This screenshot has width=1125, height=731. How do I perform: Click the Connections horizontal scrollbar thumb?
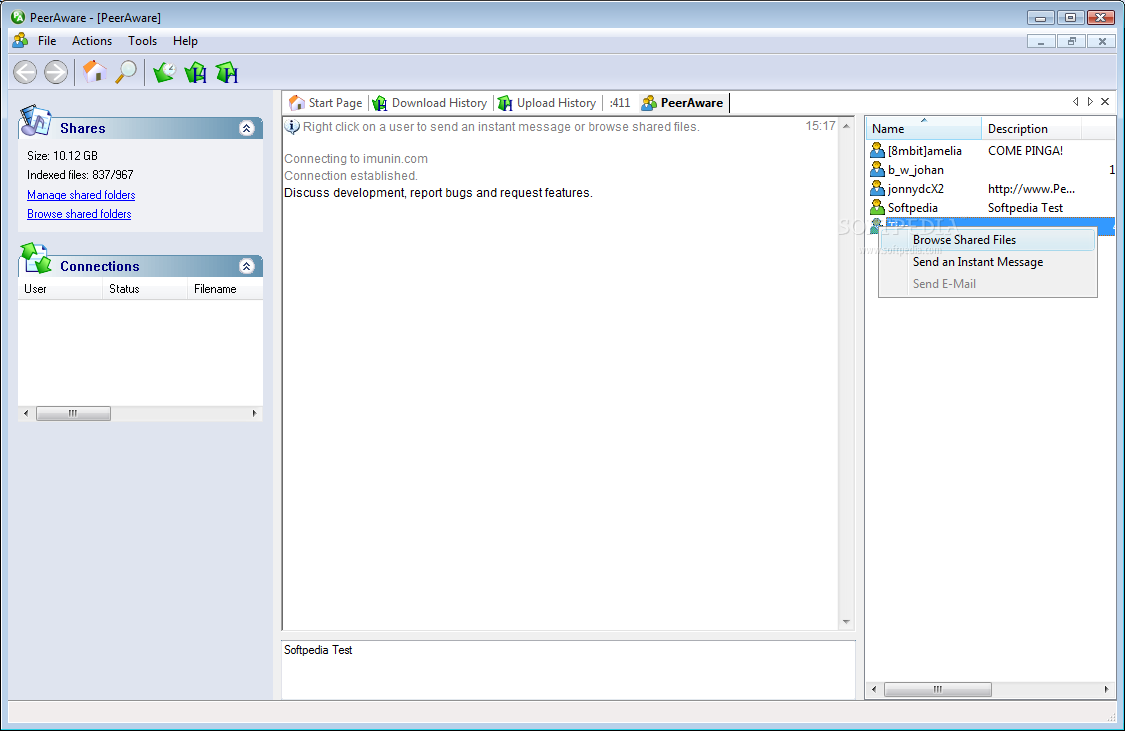point(73,413)
